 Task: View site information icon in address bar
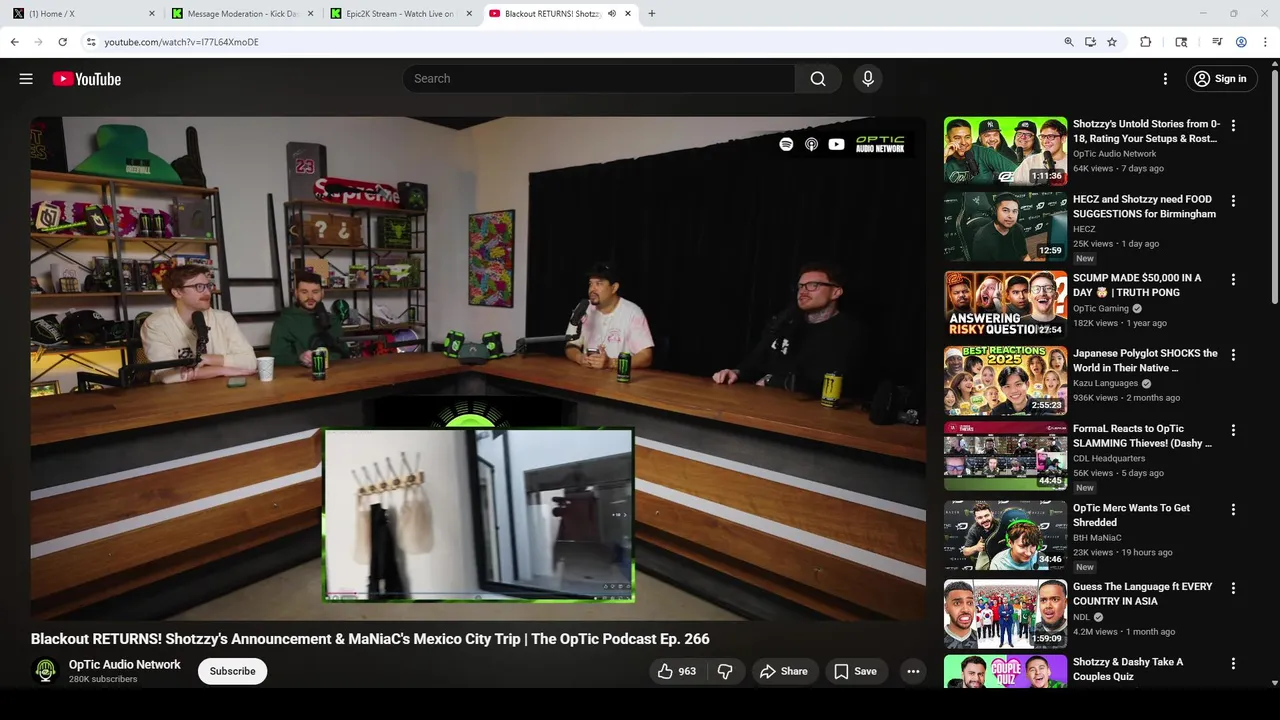point(90,42)
